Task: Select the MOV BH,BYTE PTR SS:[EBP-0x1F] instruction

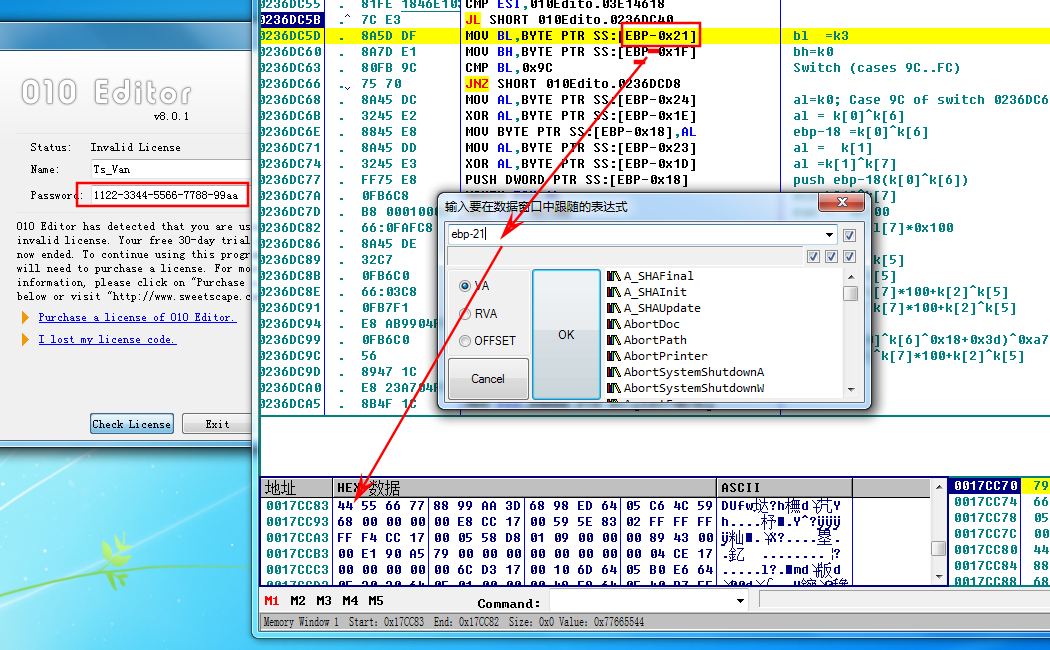Action: point(581,52)
